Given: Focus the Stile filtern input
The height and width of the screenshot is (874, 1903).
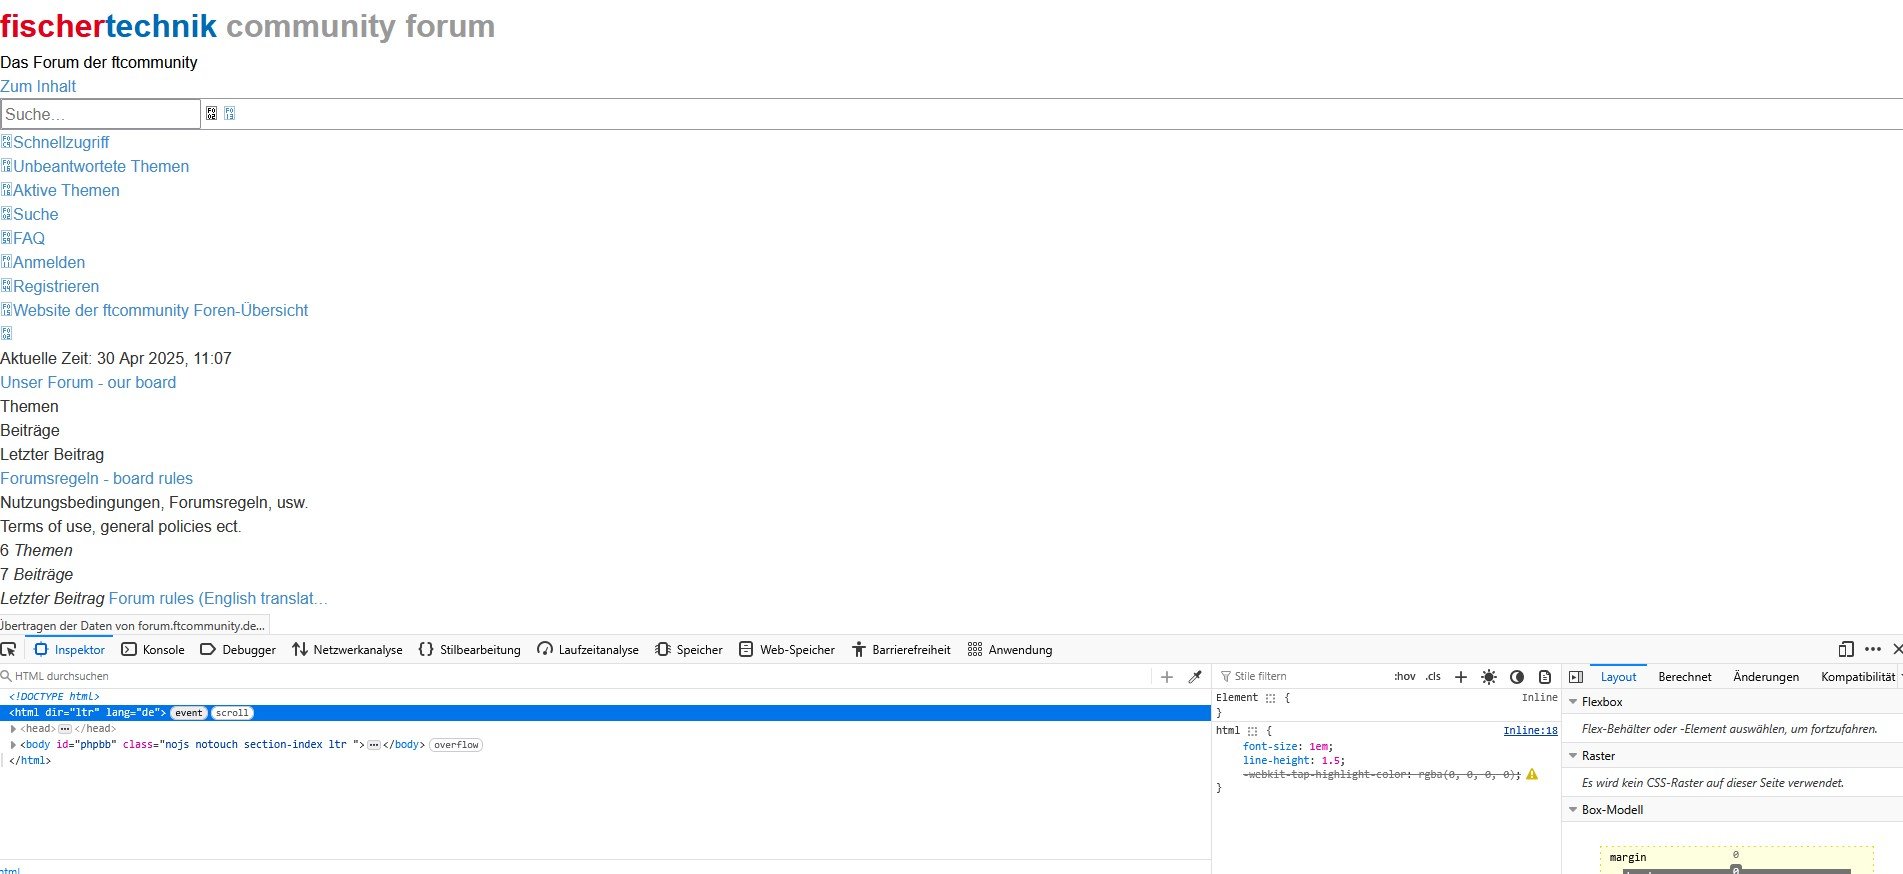Looking at the screenshot, I should 1300,676.
